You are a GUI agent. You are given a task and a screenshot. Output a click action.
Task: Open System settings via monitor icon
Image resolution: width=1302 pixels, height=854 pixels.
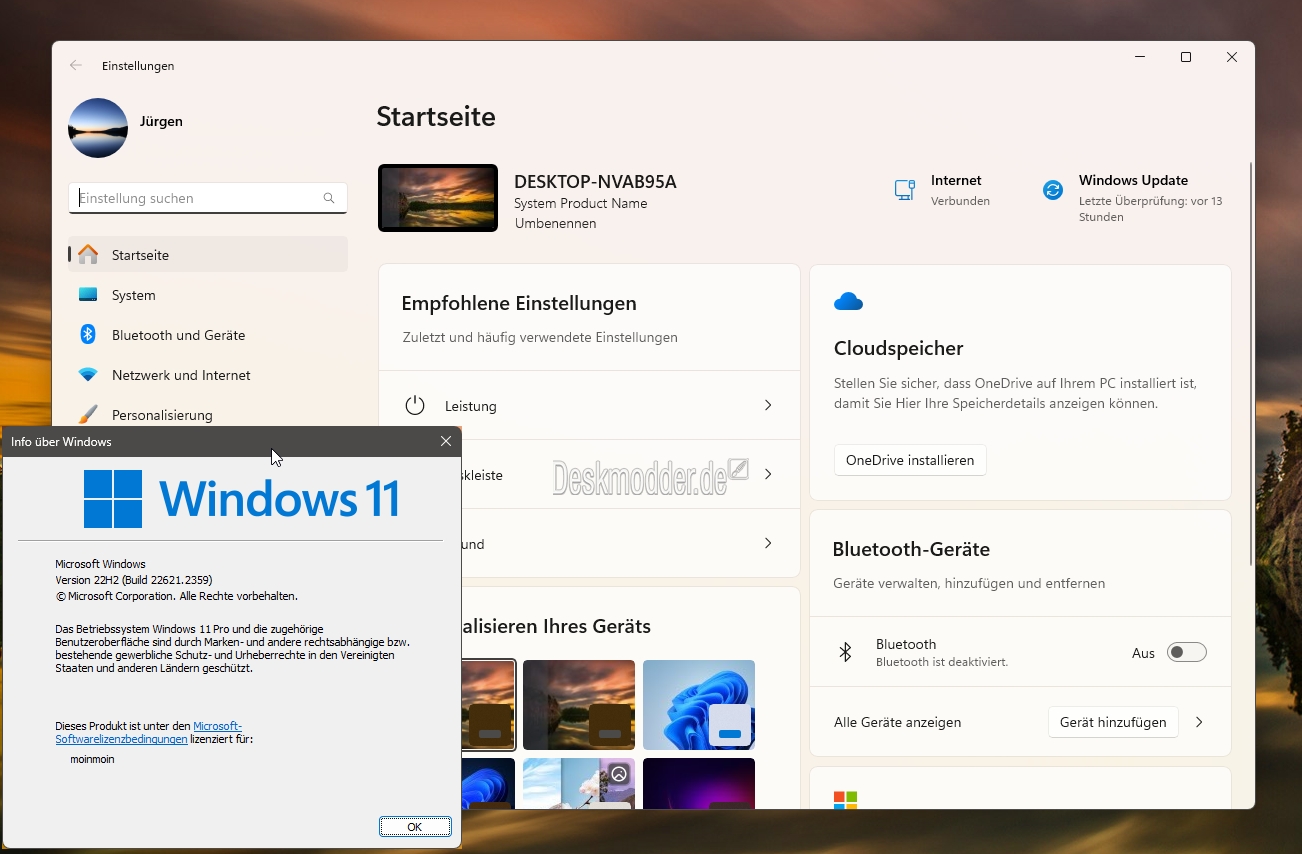pyautogui.click(x=88, y=294)
